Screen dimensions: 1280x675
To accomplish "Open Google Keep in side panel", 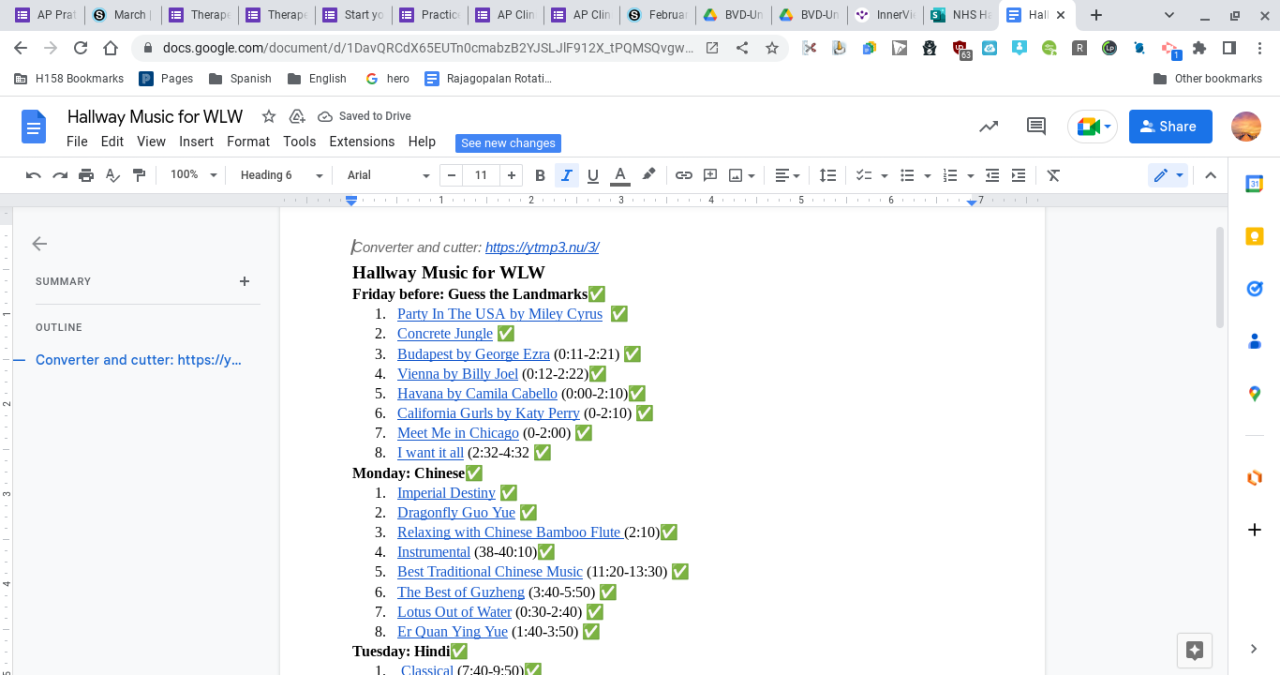I will (x=1254, y=237).
